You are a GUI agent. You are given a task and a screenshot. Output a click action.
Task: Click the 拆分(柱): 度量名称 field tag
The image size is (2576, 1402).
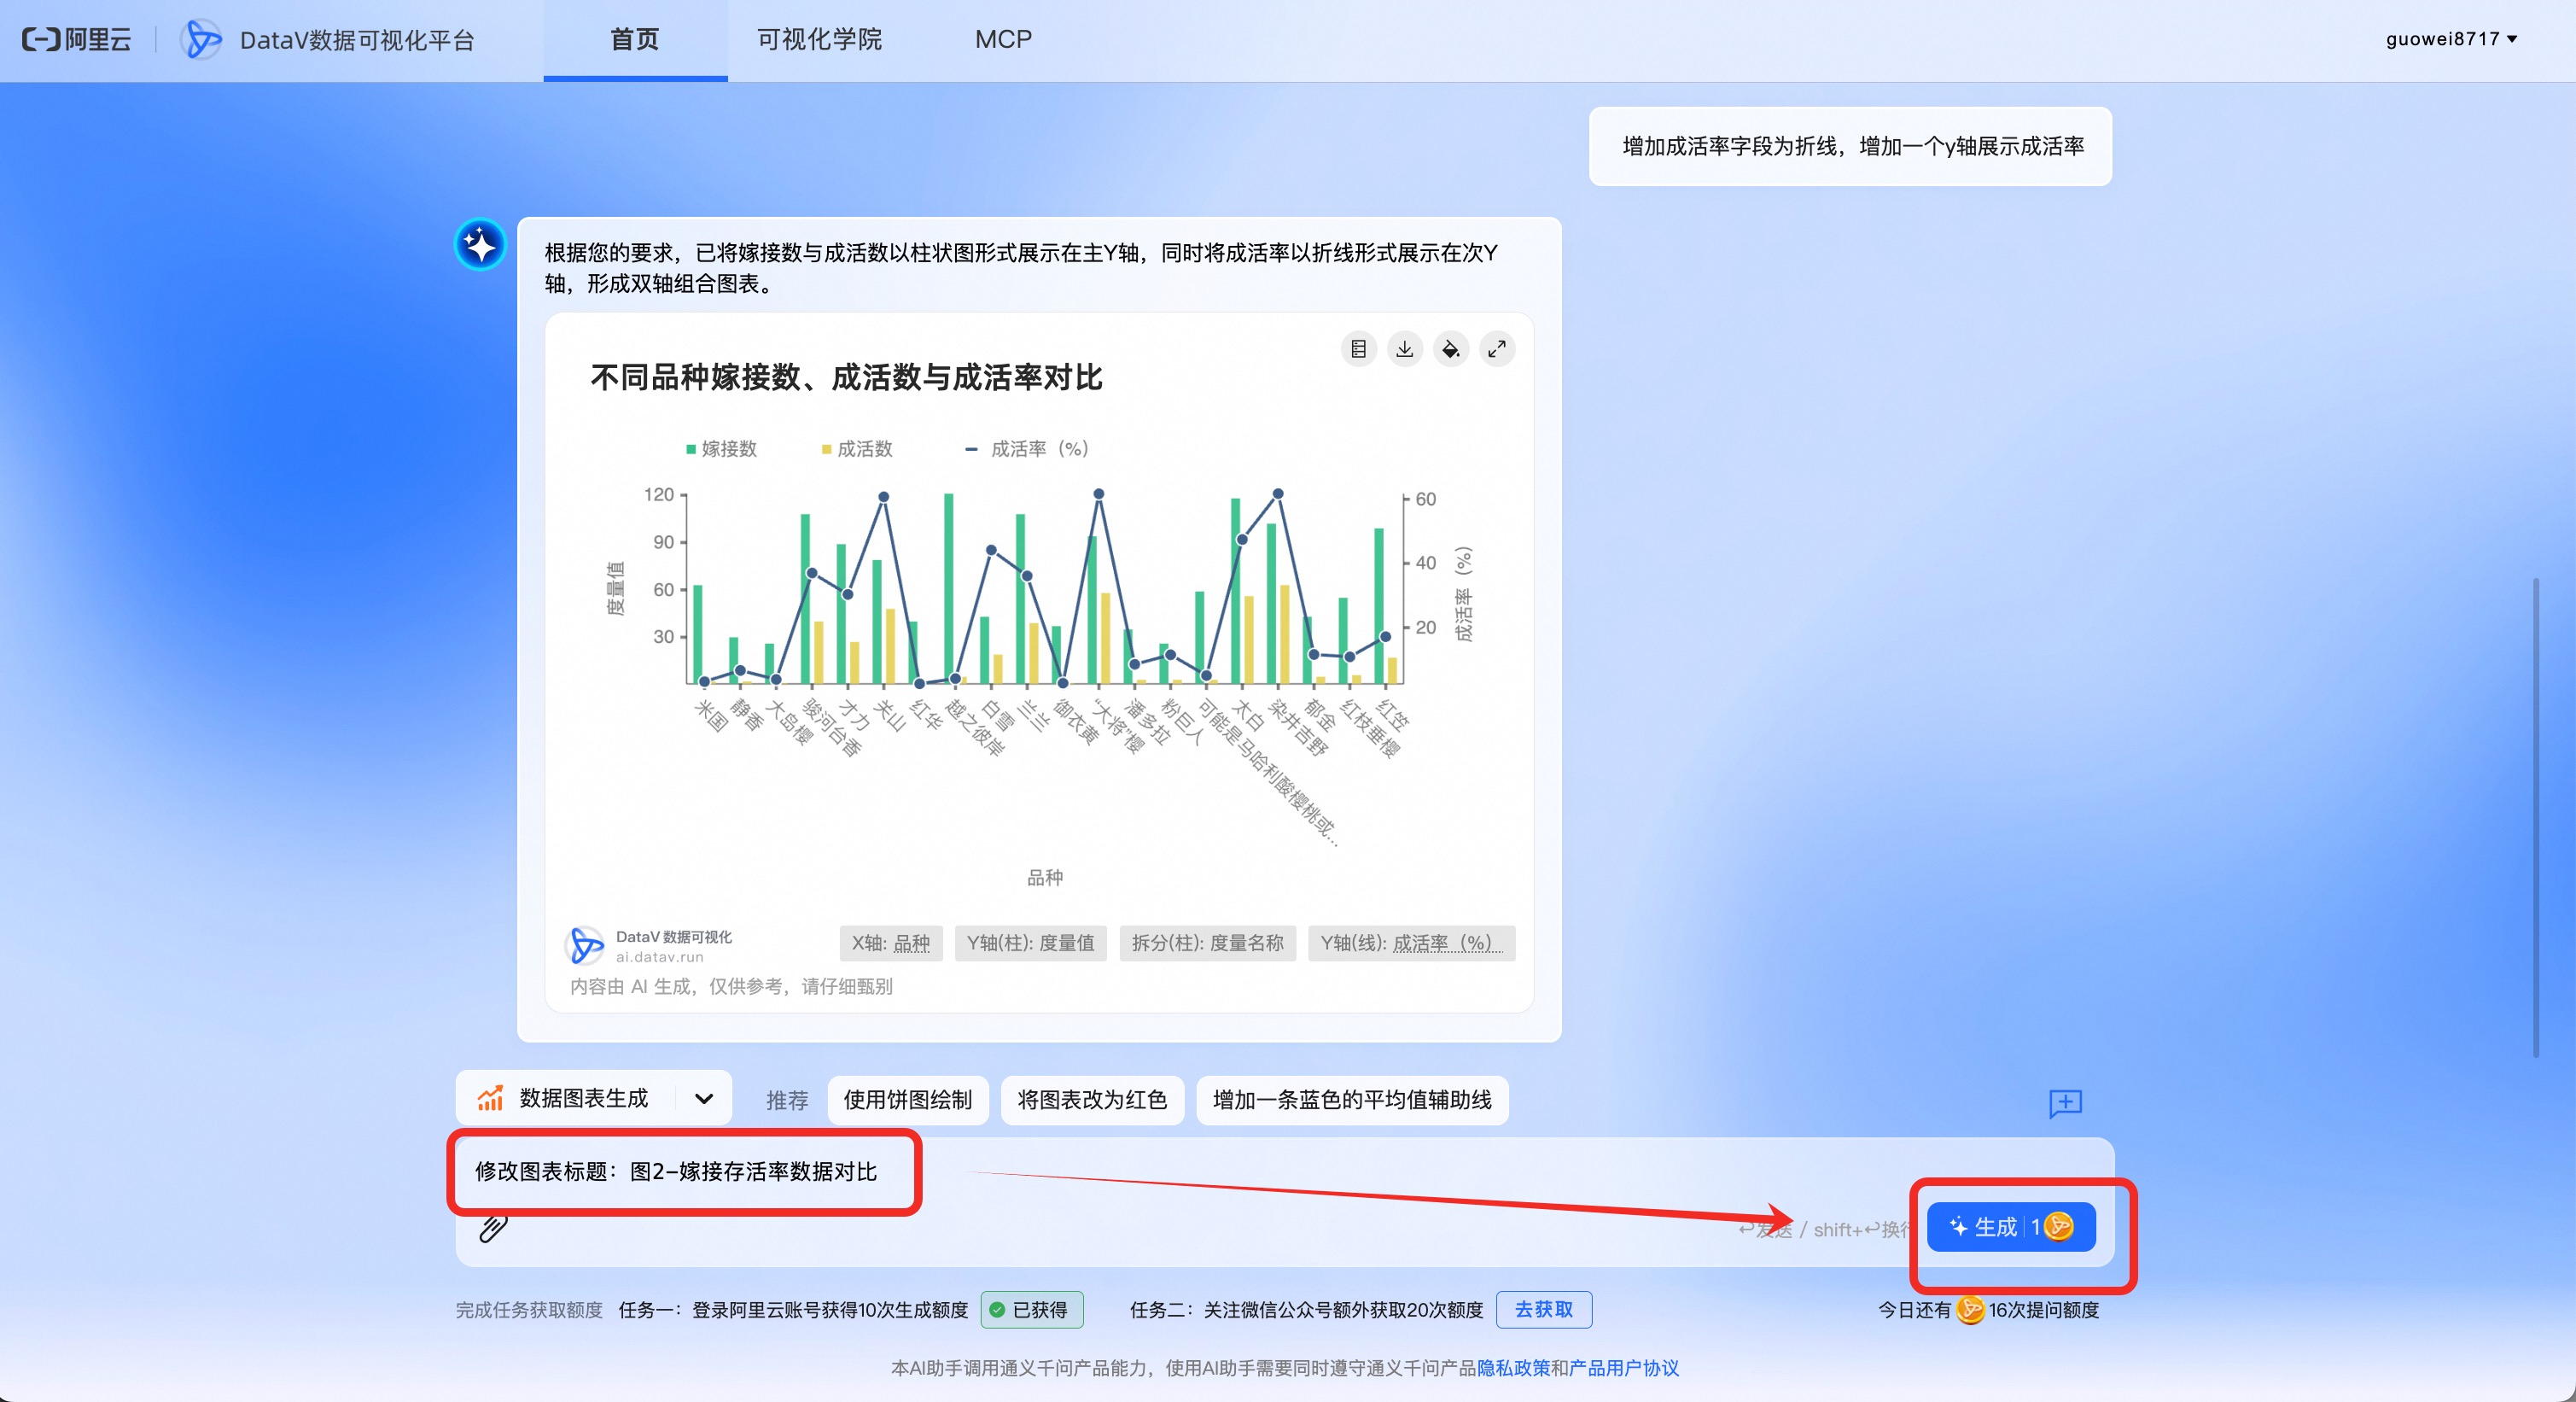point(1207,943)
